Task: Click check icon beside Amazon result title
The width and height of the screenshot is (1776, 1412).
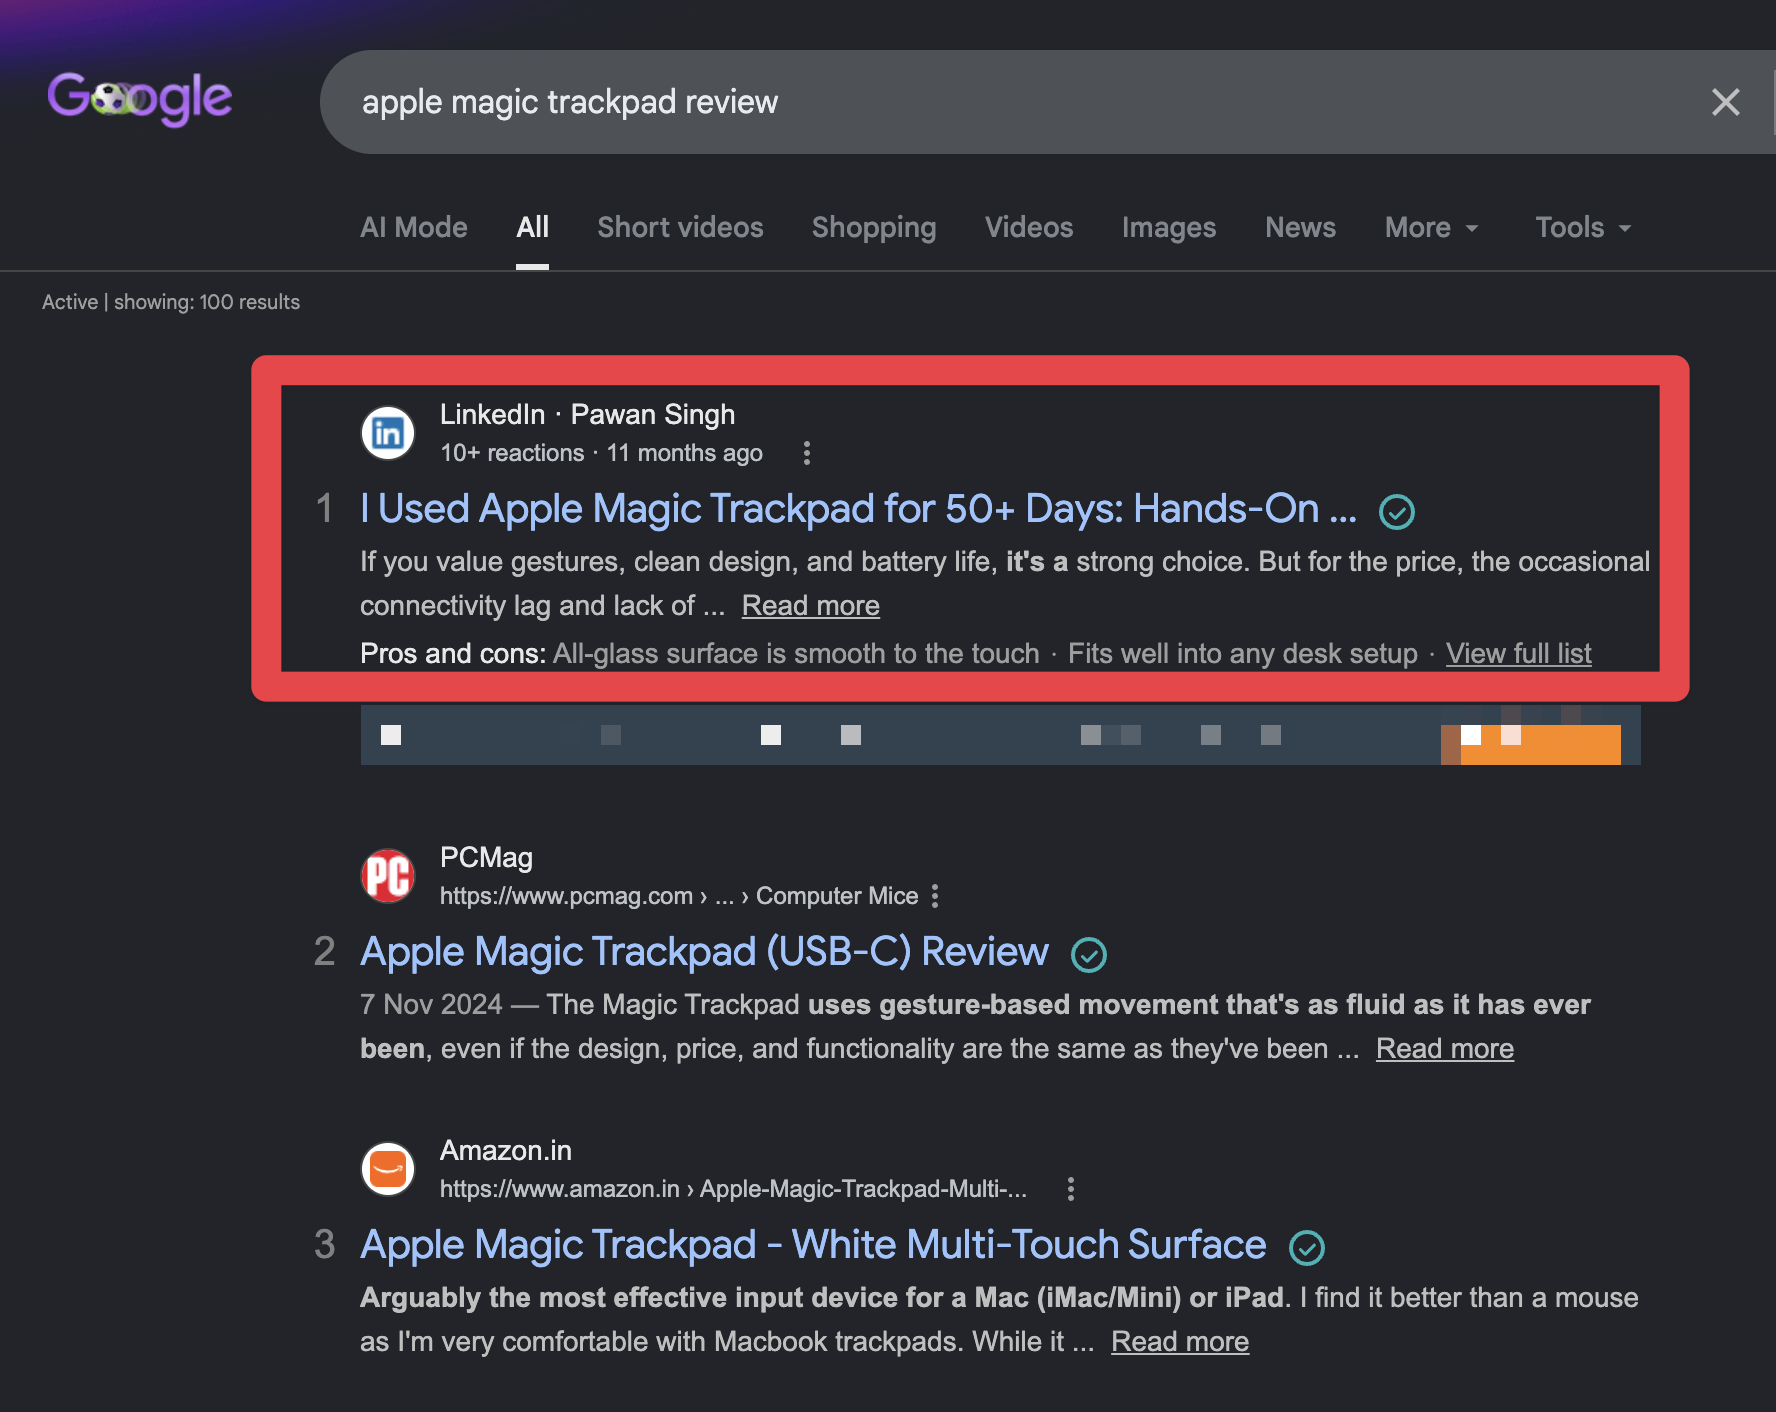Action: click(1306, 1248)
